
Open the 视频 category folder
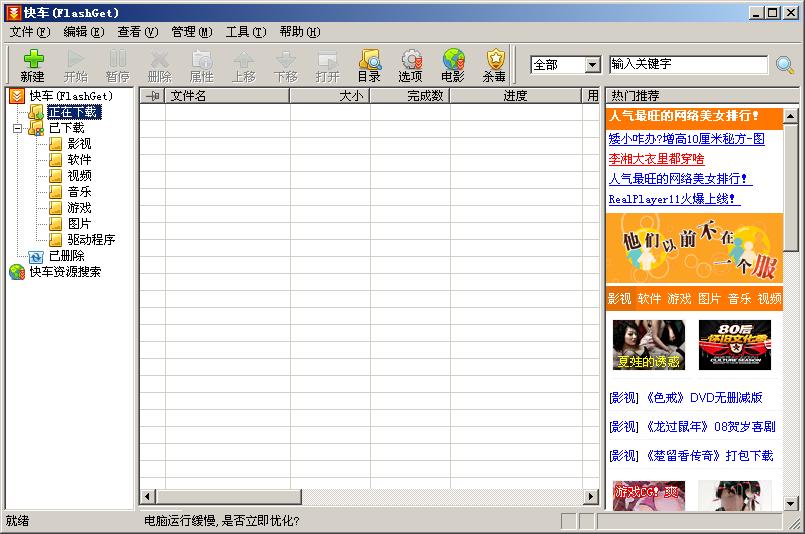79,176
